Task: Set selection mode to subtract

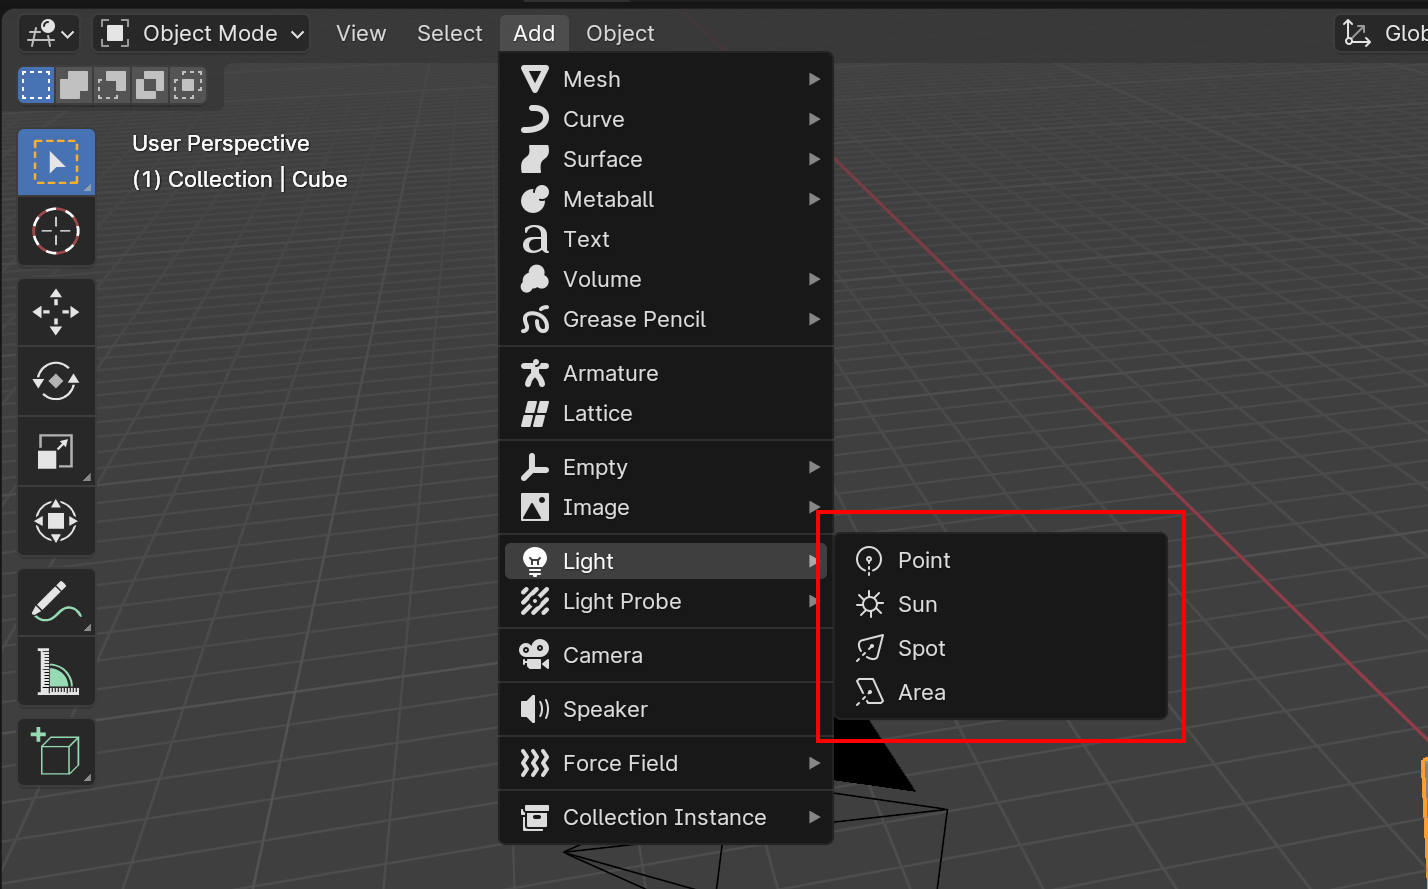Action: tap(112, 86)
